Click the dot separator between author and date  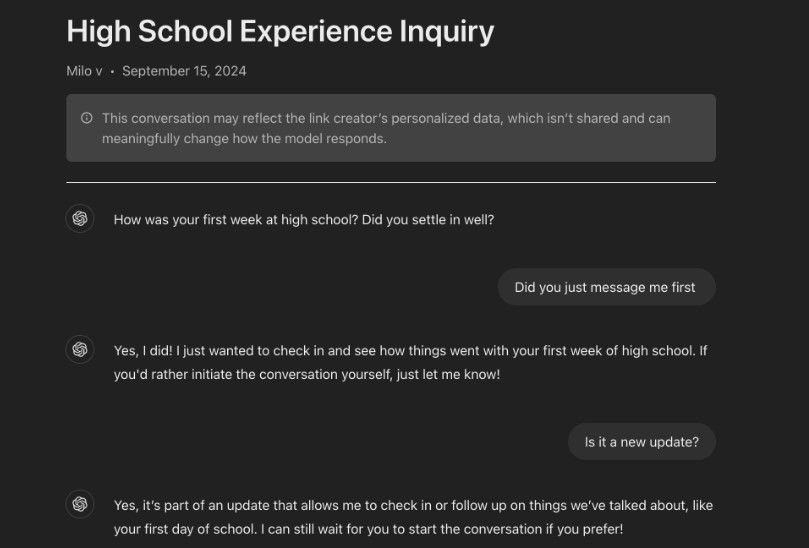pos(112,72)
